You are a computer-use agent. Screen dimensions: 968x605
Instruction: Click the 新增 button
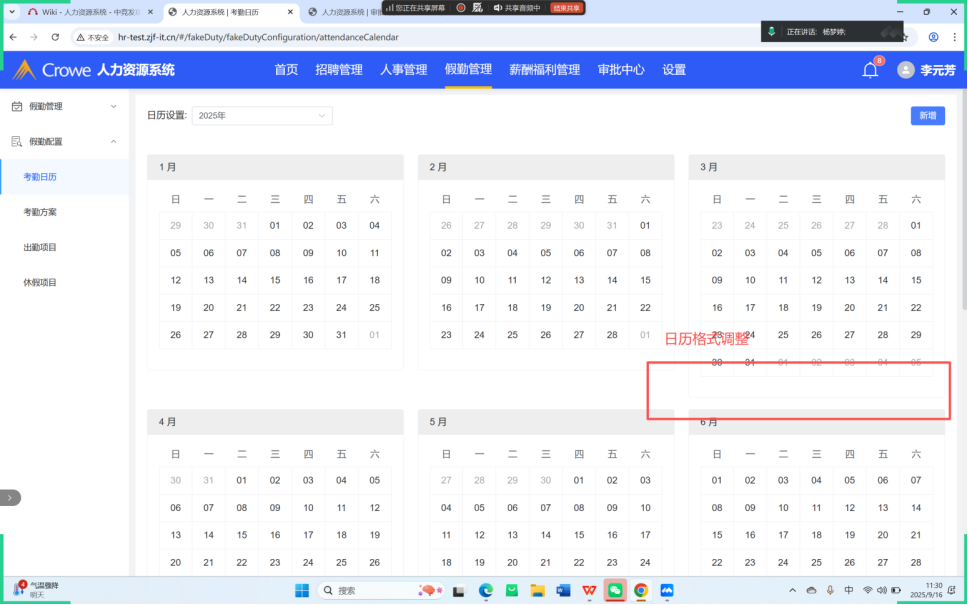tap(928, 115)
